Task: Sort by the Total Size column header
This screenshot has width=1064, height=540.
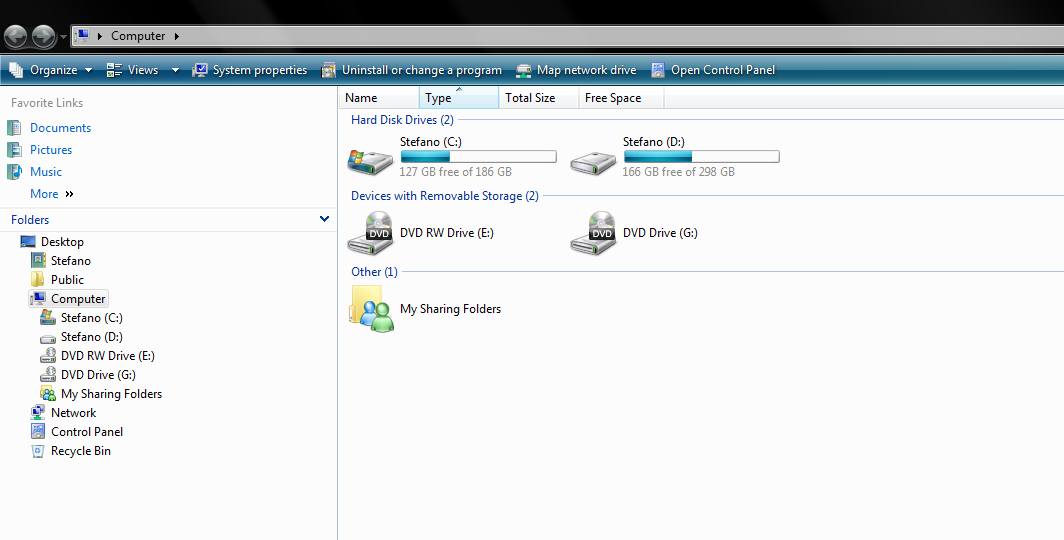Action: point(539,98)
